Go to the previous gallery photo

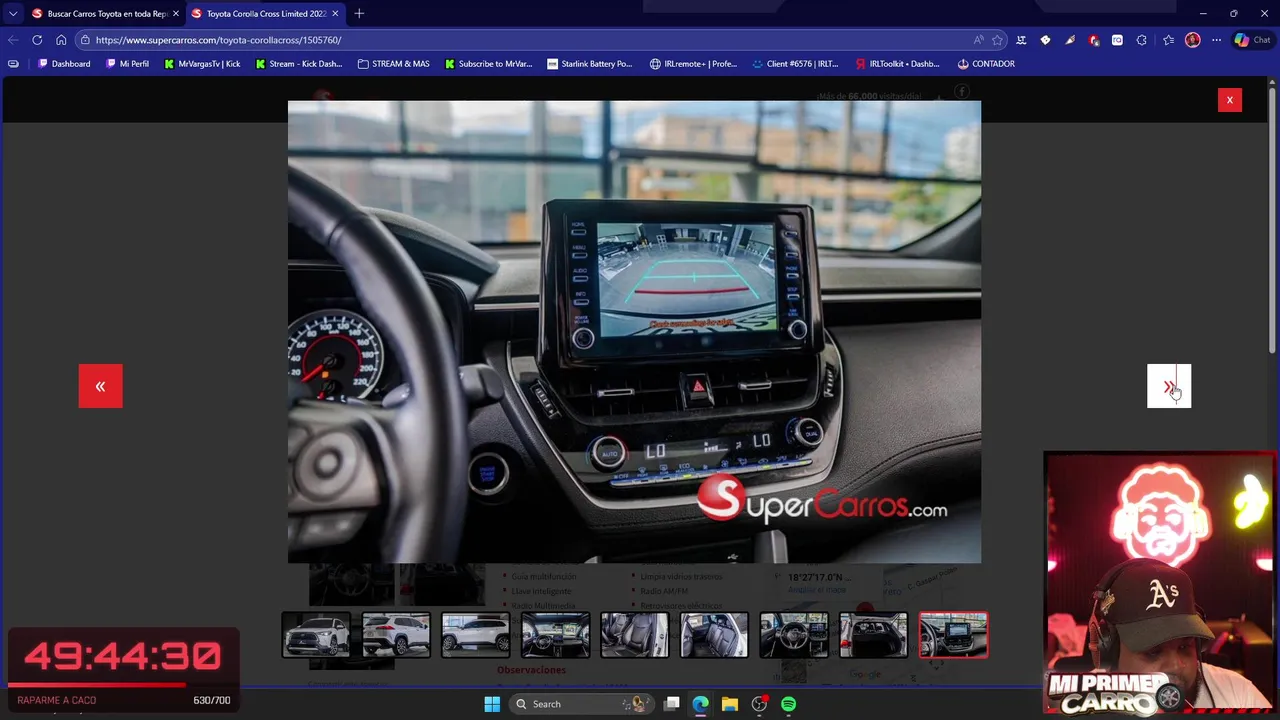coord(100,386)
